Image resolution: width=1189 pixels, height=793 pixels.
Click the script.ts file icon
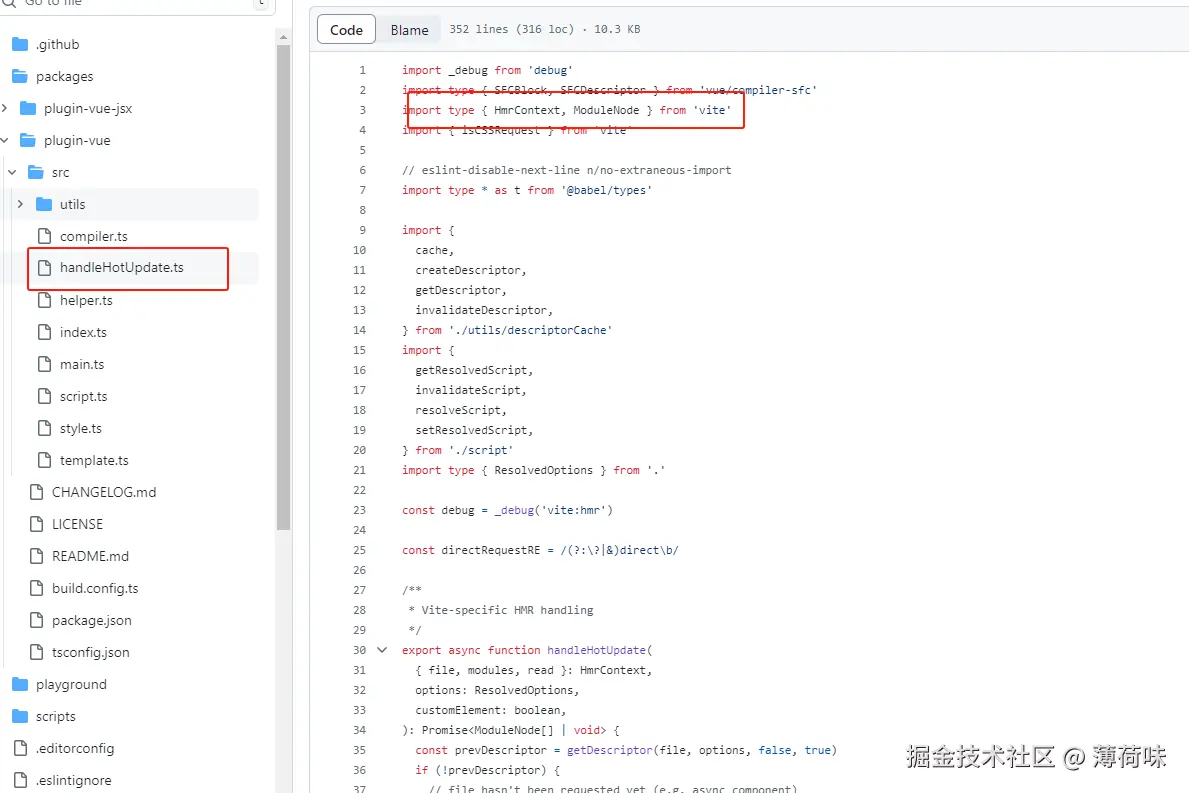(x=45, y=396)
